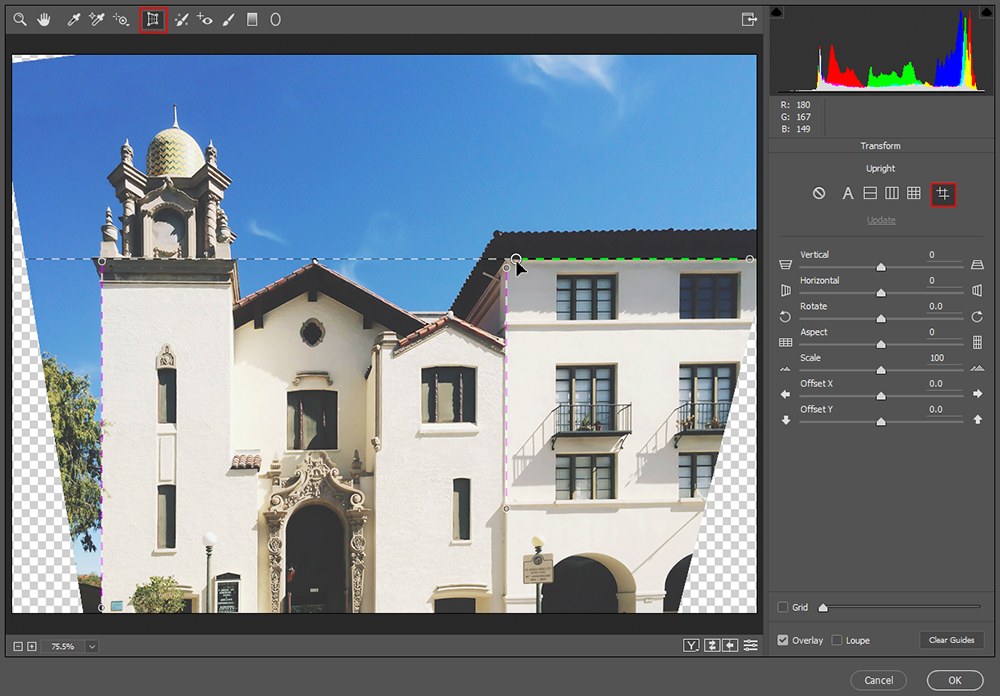This screenshot has height=696, width=1000.
Task: Open the preview preferences settings menu
Action: pos(751,646)
